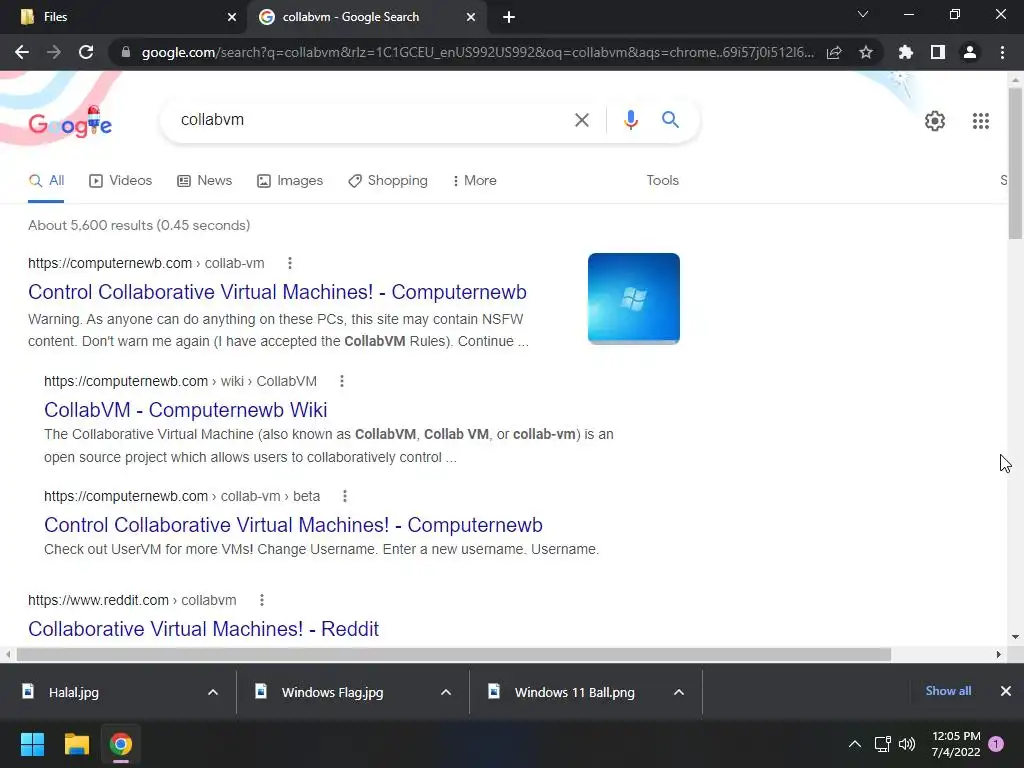
Task: Expand Windows 11 Ball.png download options
Action: tap(679, 692)
